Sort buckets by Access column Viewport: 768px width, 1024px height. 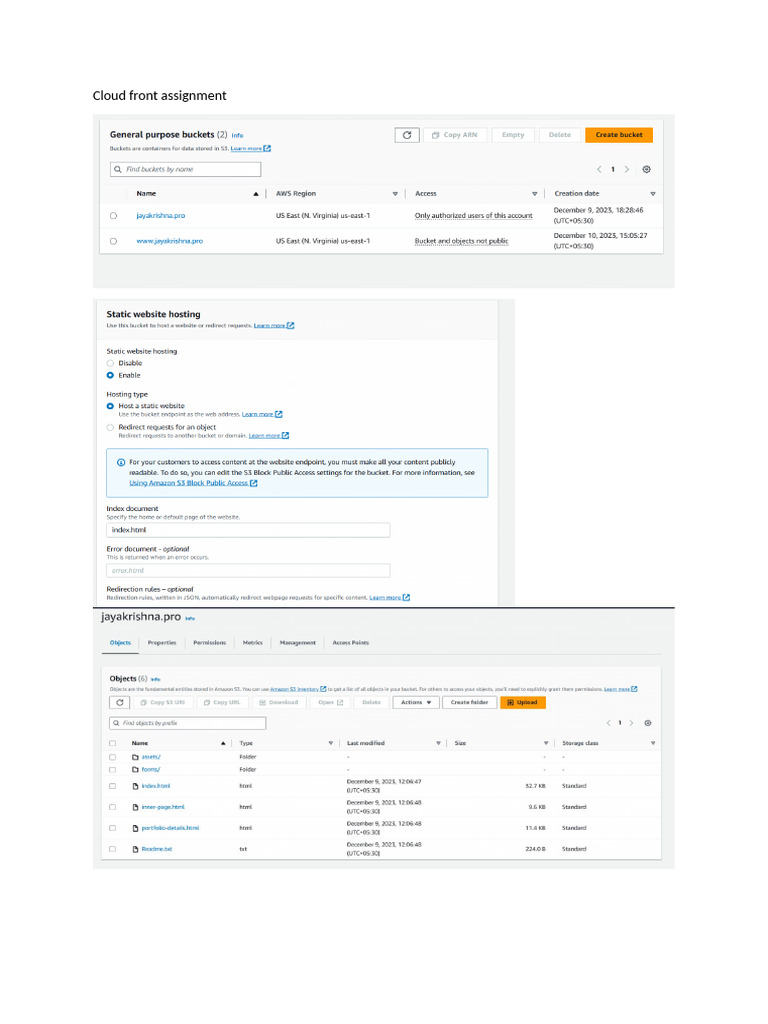[x=535, y=194]
